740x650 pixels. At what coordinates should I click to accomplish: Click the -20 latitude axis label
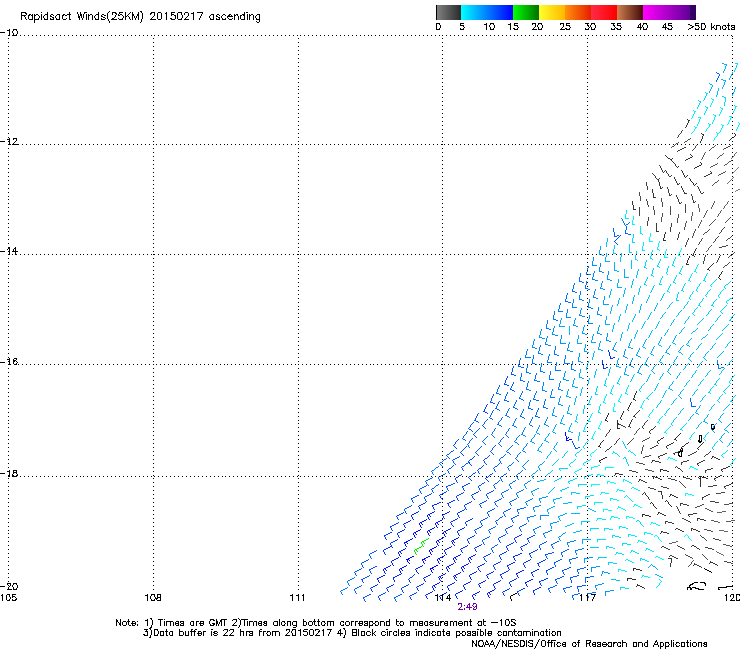pyautogui.click(x=9, y=586)
